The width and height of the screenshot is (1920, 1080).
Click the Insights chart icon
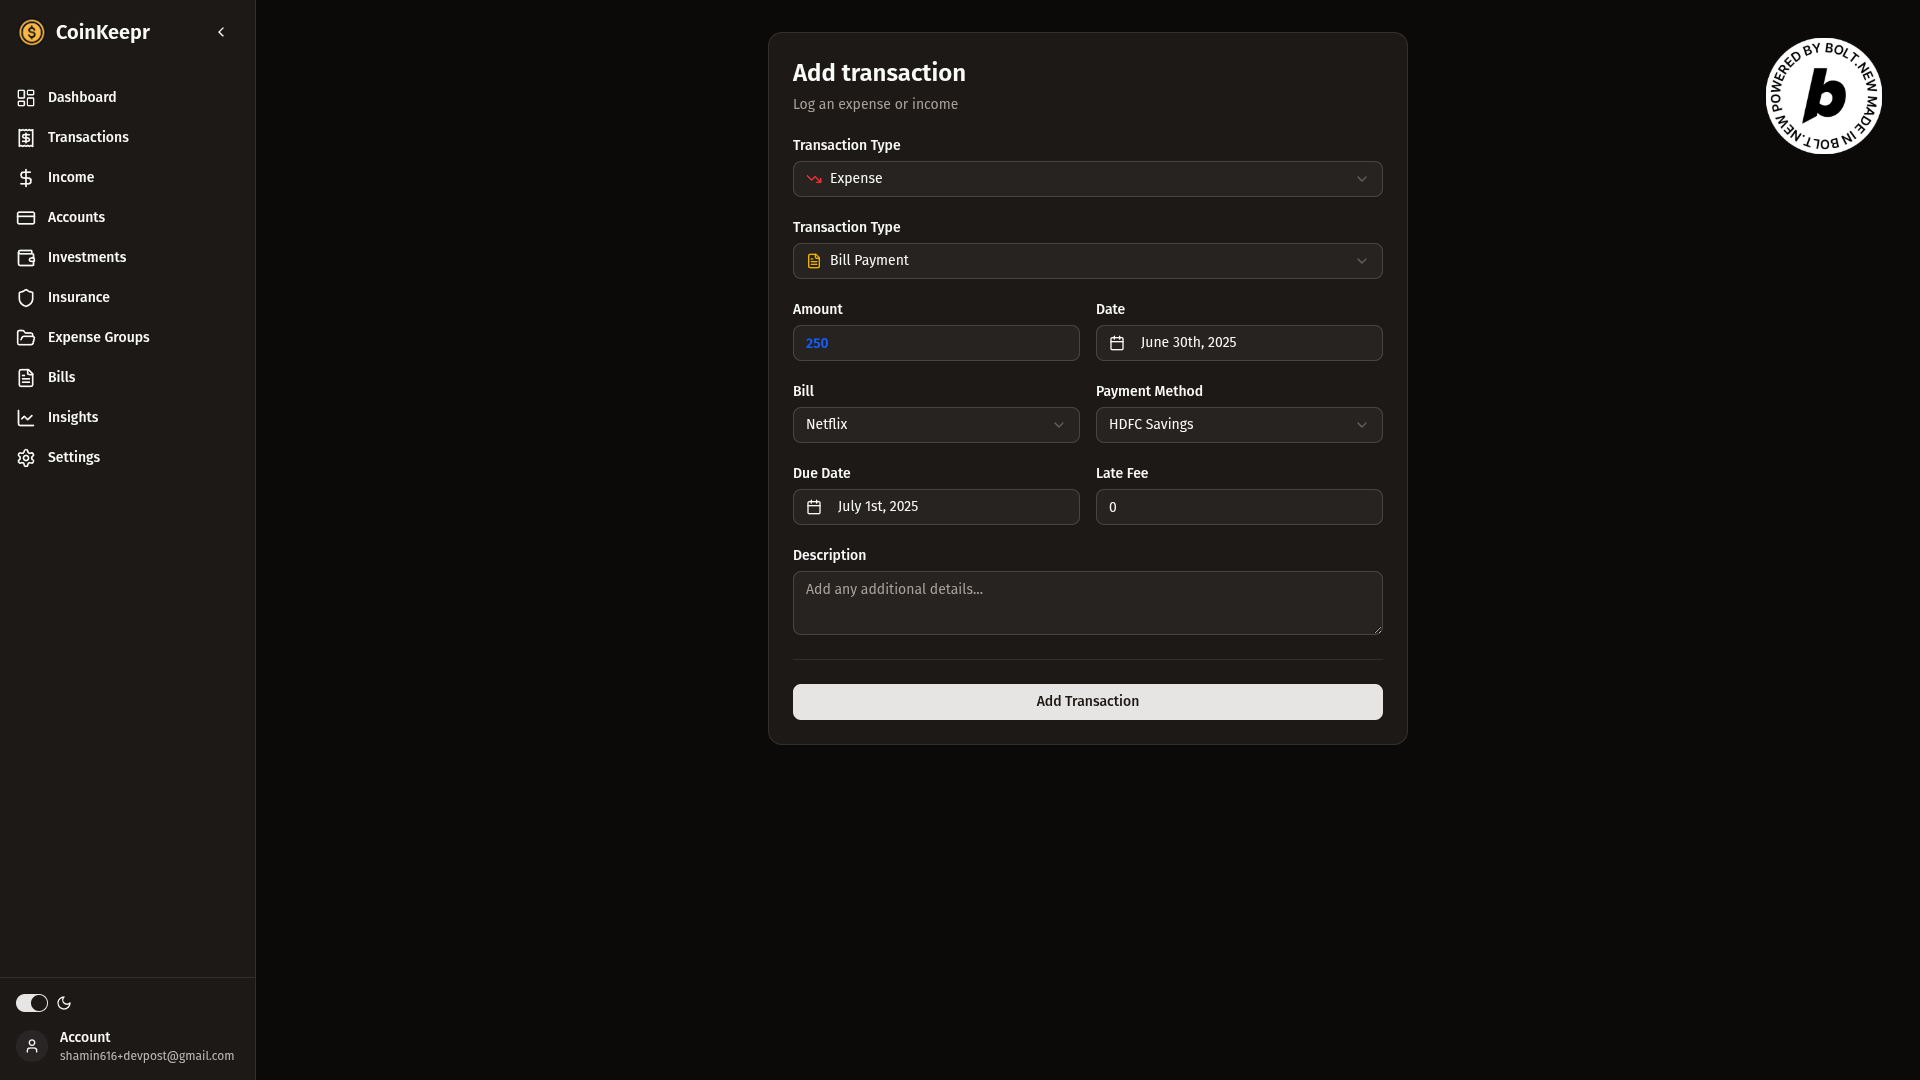[26, 418]
